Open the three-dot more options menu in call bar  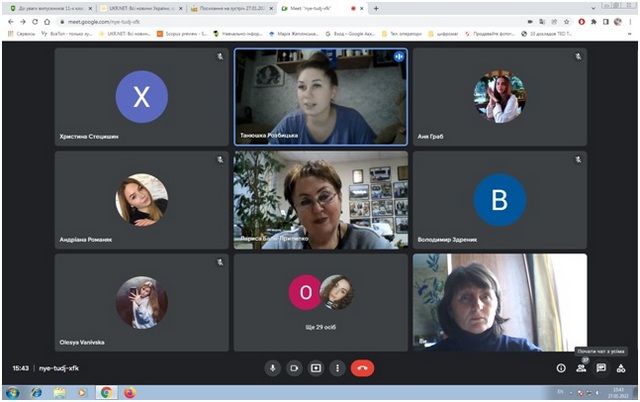[337, 368]
